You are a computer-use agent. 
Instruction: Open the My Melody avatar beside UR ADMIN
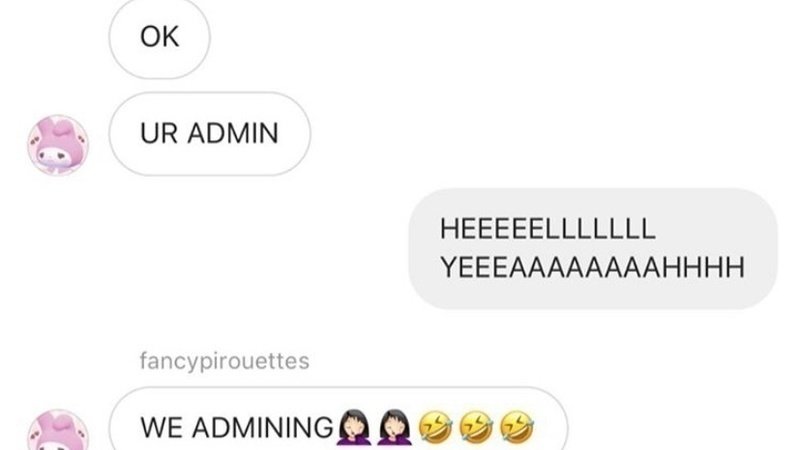pyautogui.click(x=58, y=145)
